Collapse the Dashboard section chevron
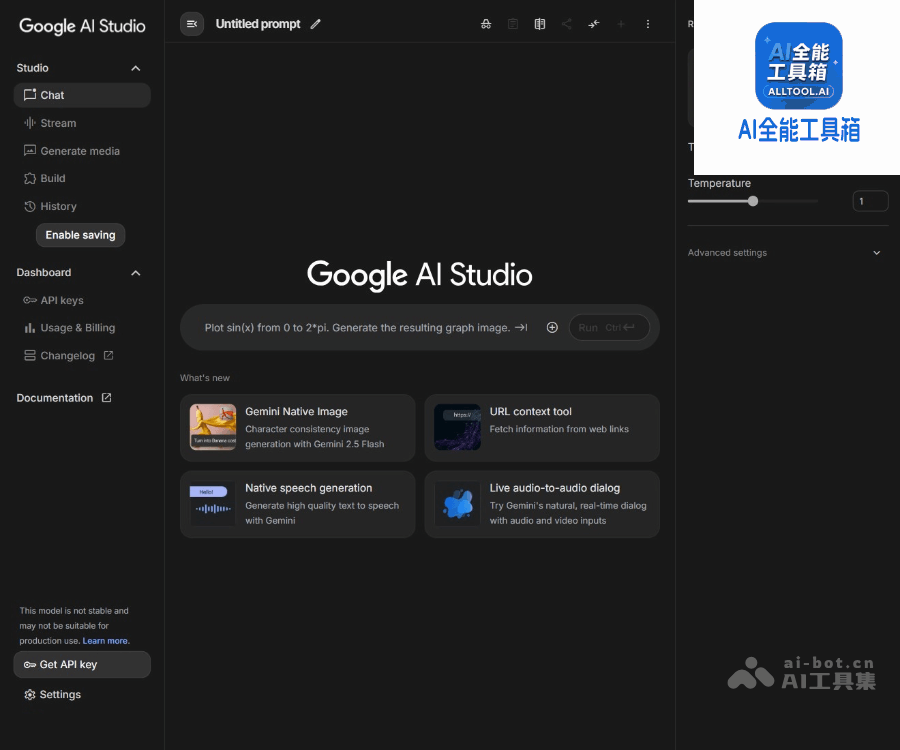900x750 pixels. tap(135, 273)
